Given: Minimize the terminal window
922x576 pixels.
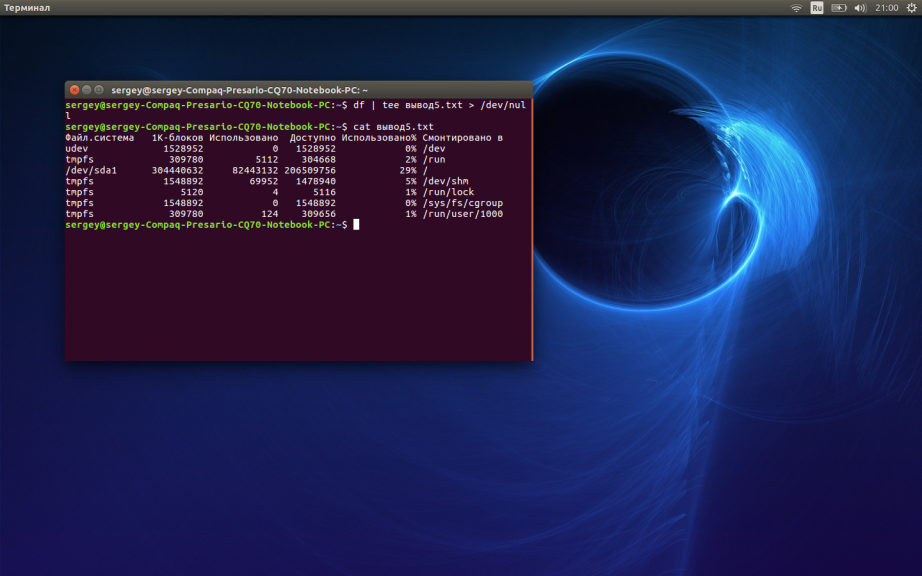Looking at the screenshot, I should [x=86, y=90].
